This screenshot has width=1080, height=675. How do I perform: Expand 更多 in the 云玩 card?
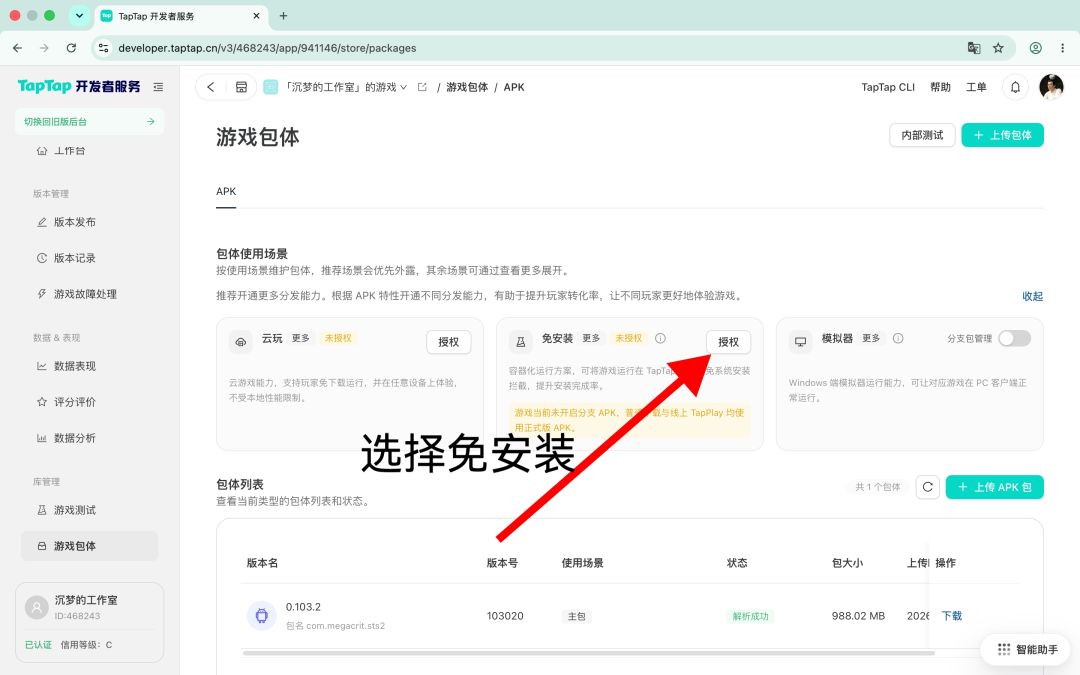point(300,338)
